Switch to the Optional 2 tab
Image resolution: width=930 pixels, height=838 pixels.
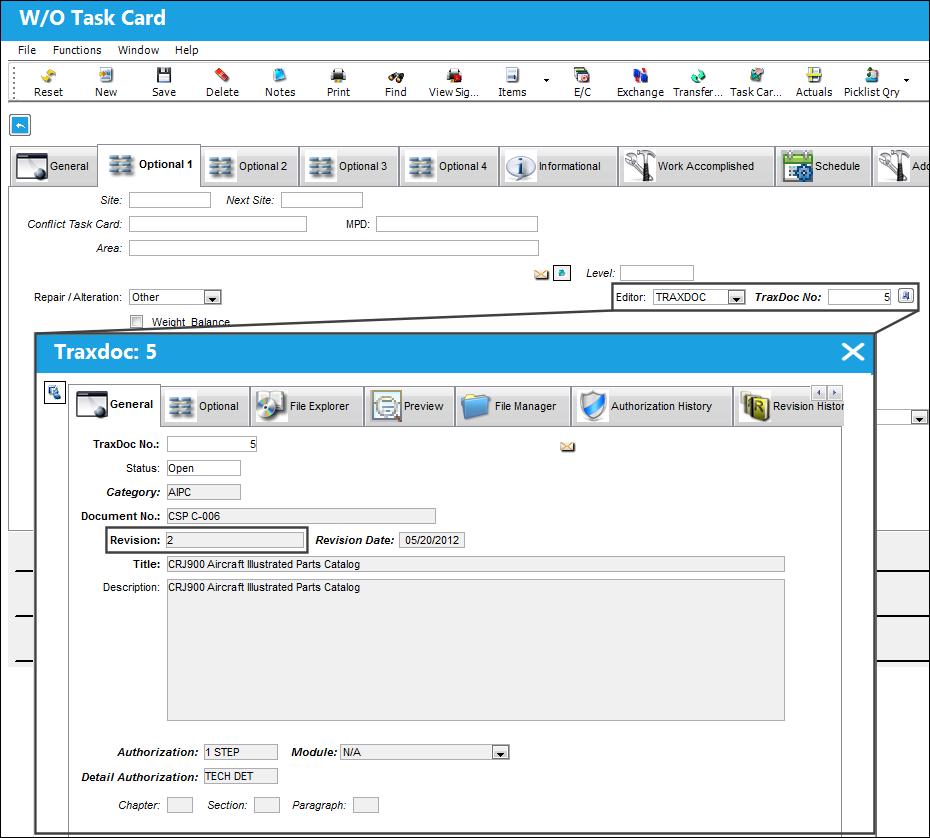click(x=250, y=167)
